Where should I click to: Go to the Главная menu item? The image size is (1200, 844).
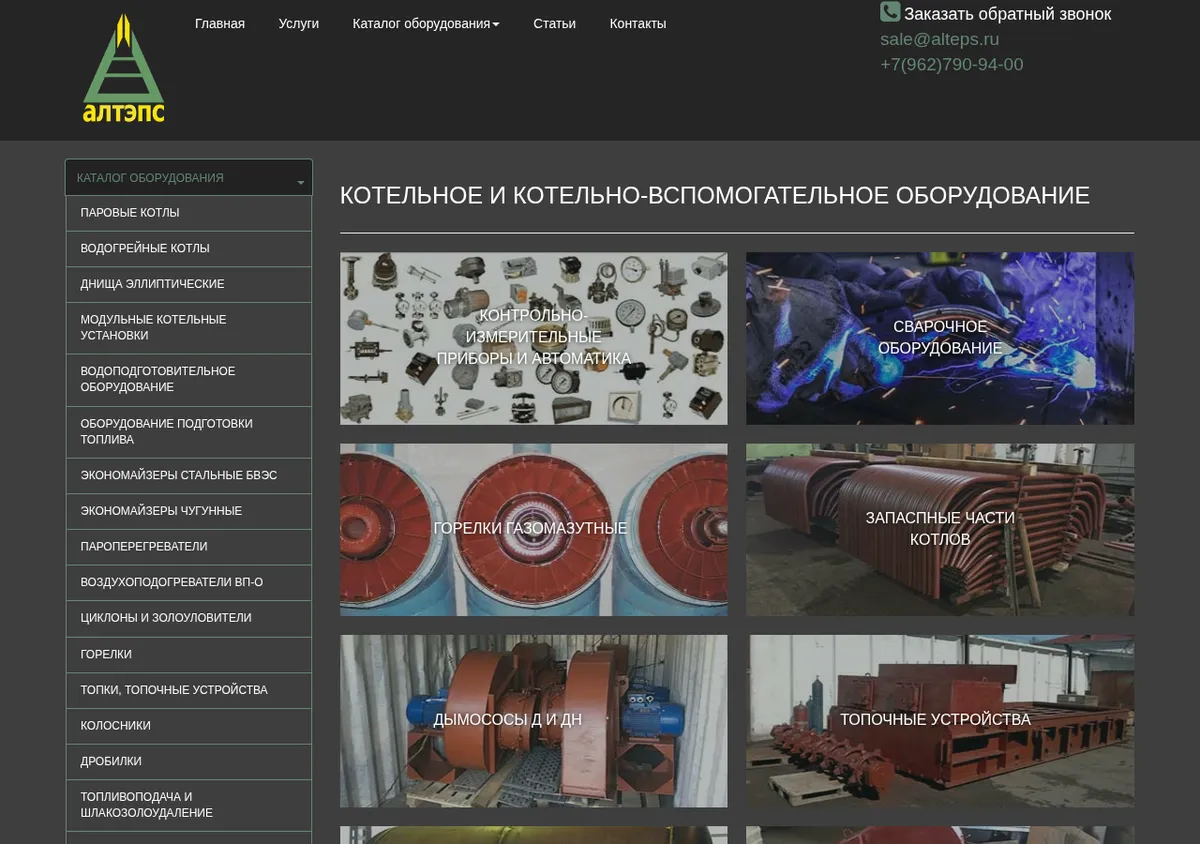click(x=220, y=24)
